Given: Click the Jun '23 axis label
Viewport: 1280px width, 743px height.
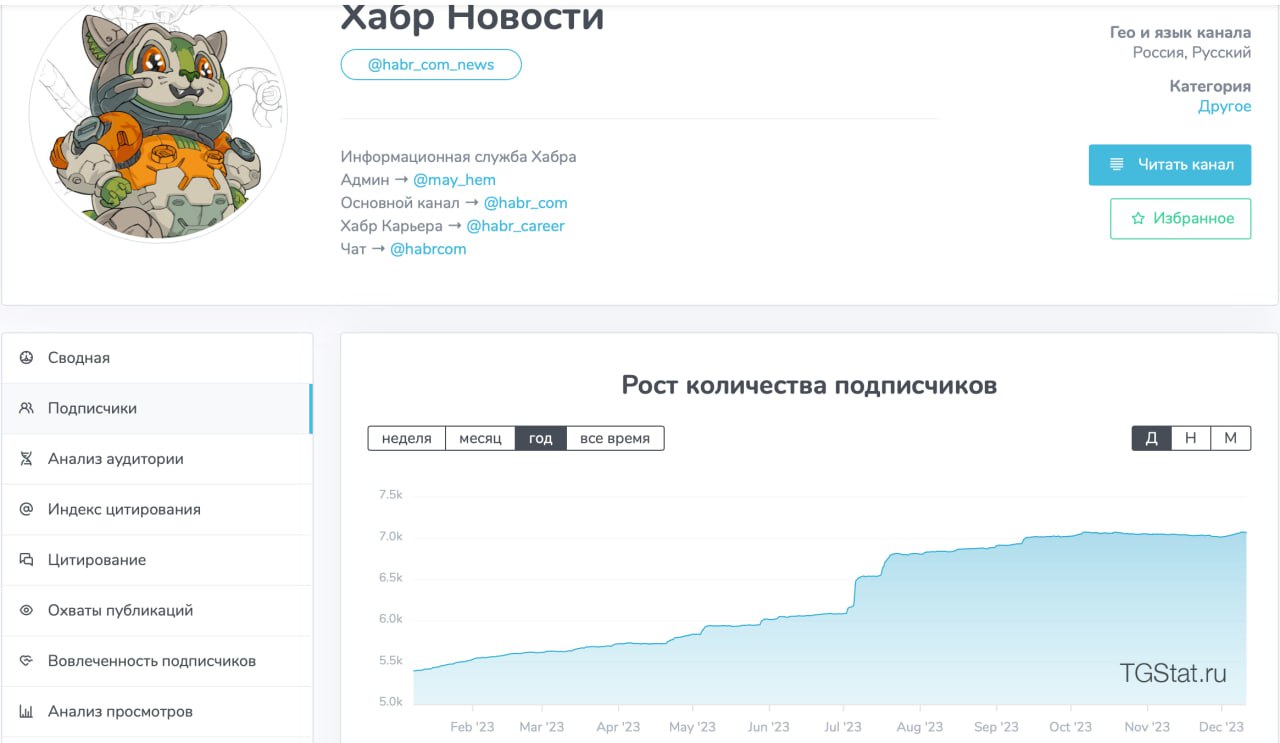Looking at the screenshot, I should 769,727.
